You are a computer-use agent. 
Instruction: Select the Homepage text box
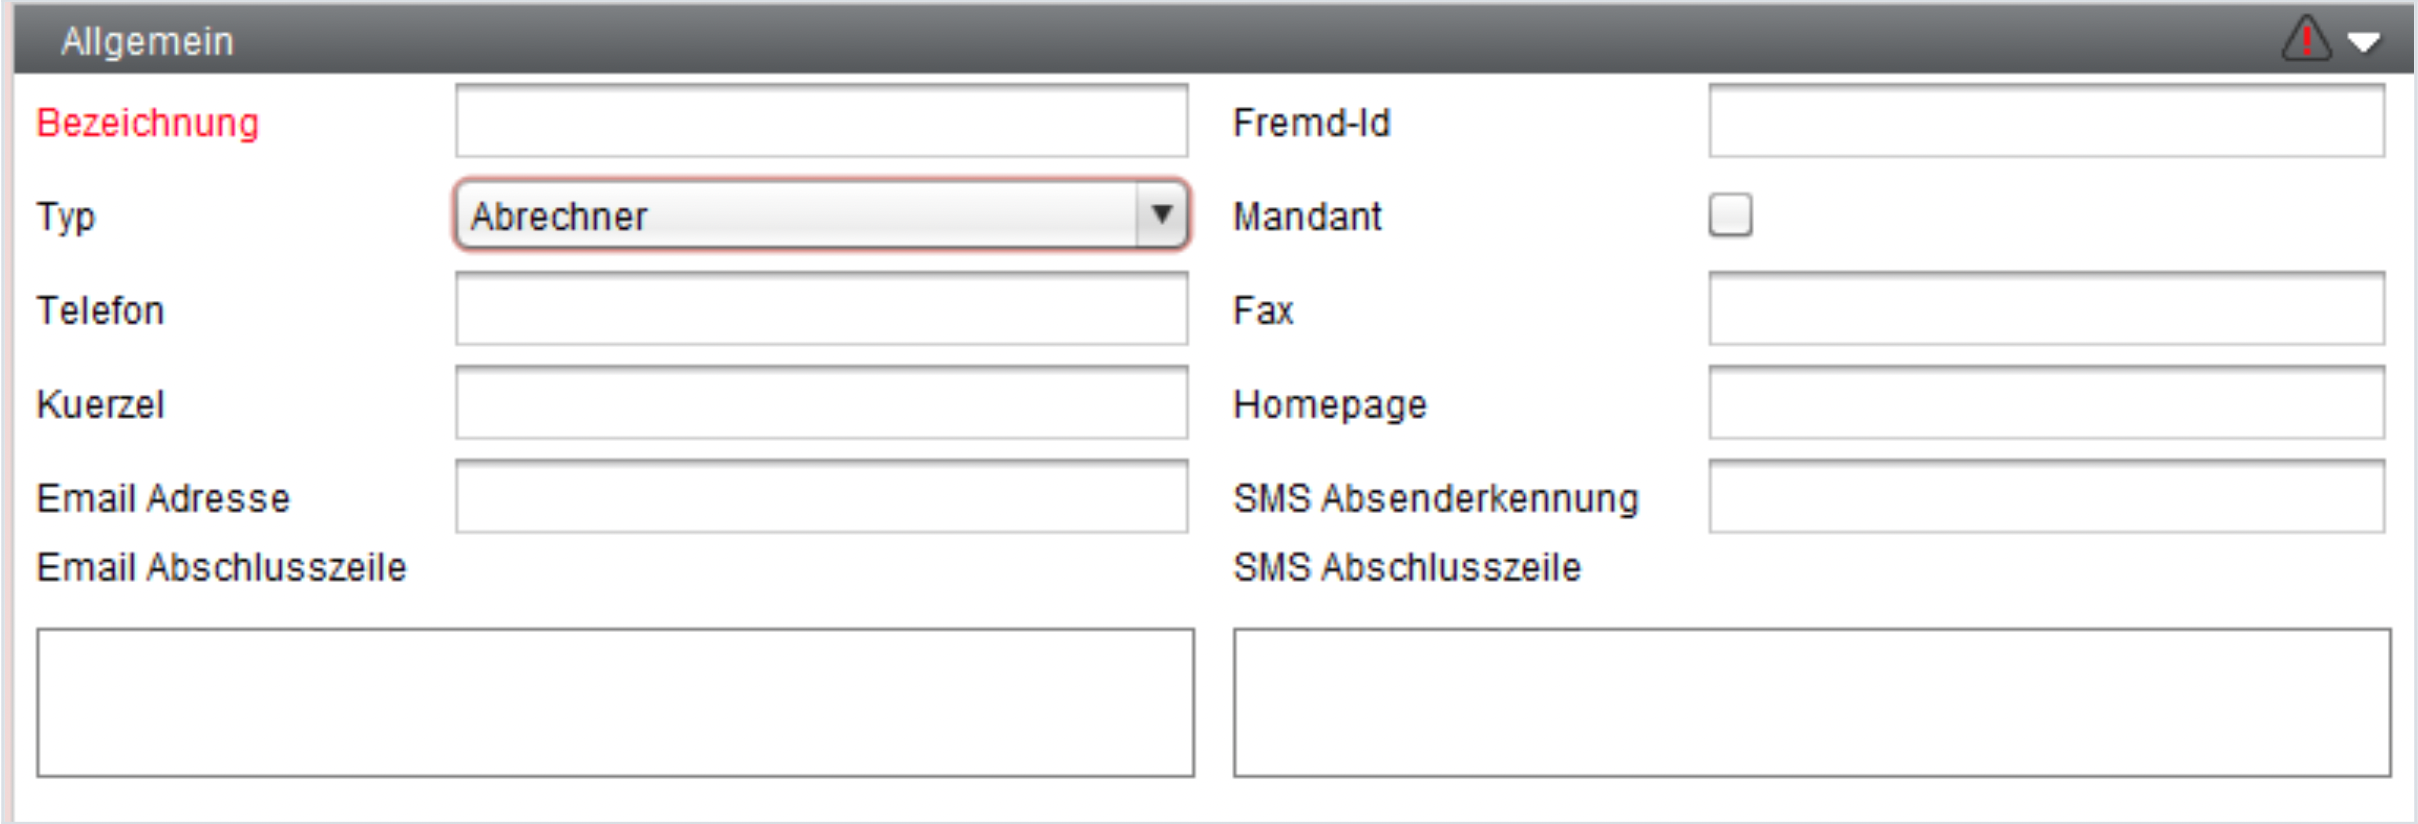(x=2046, y=403)
